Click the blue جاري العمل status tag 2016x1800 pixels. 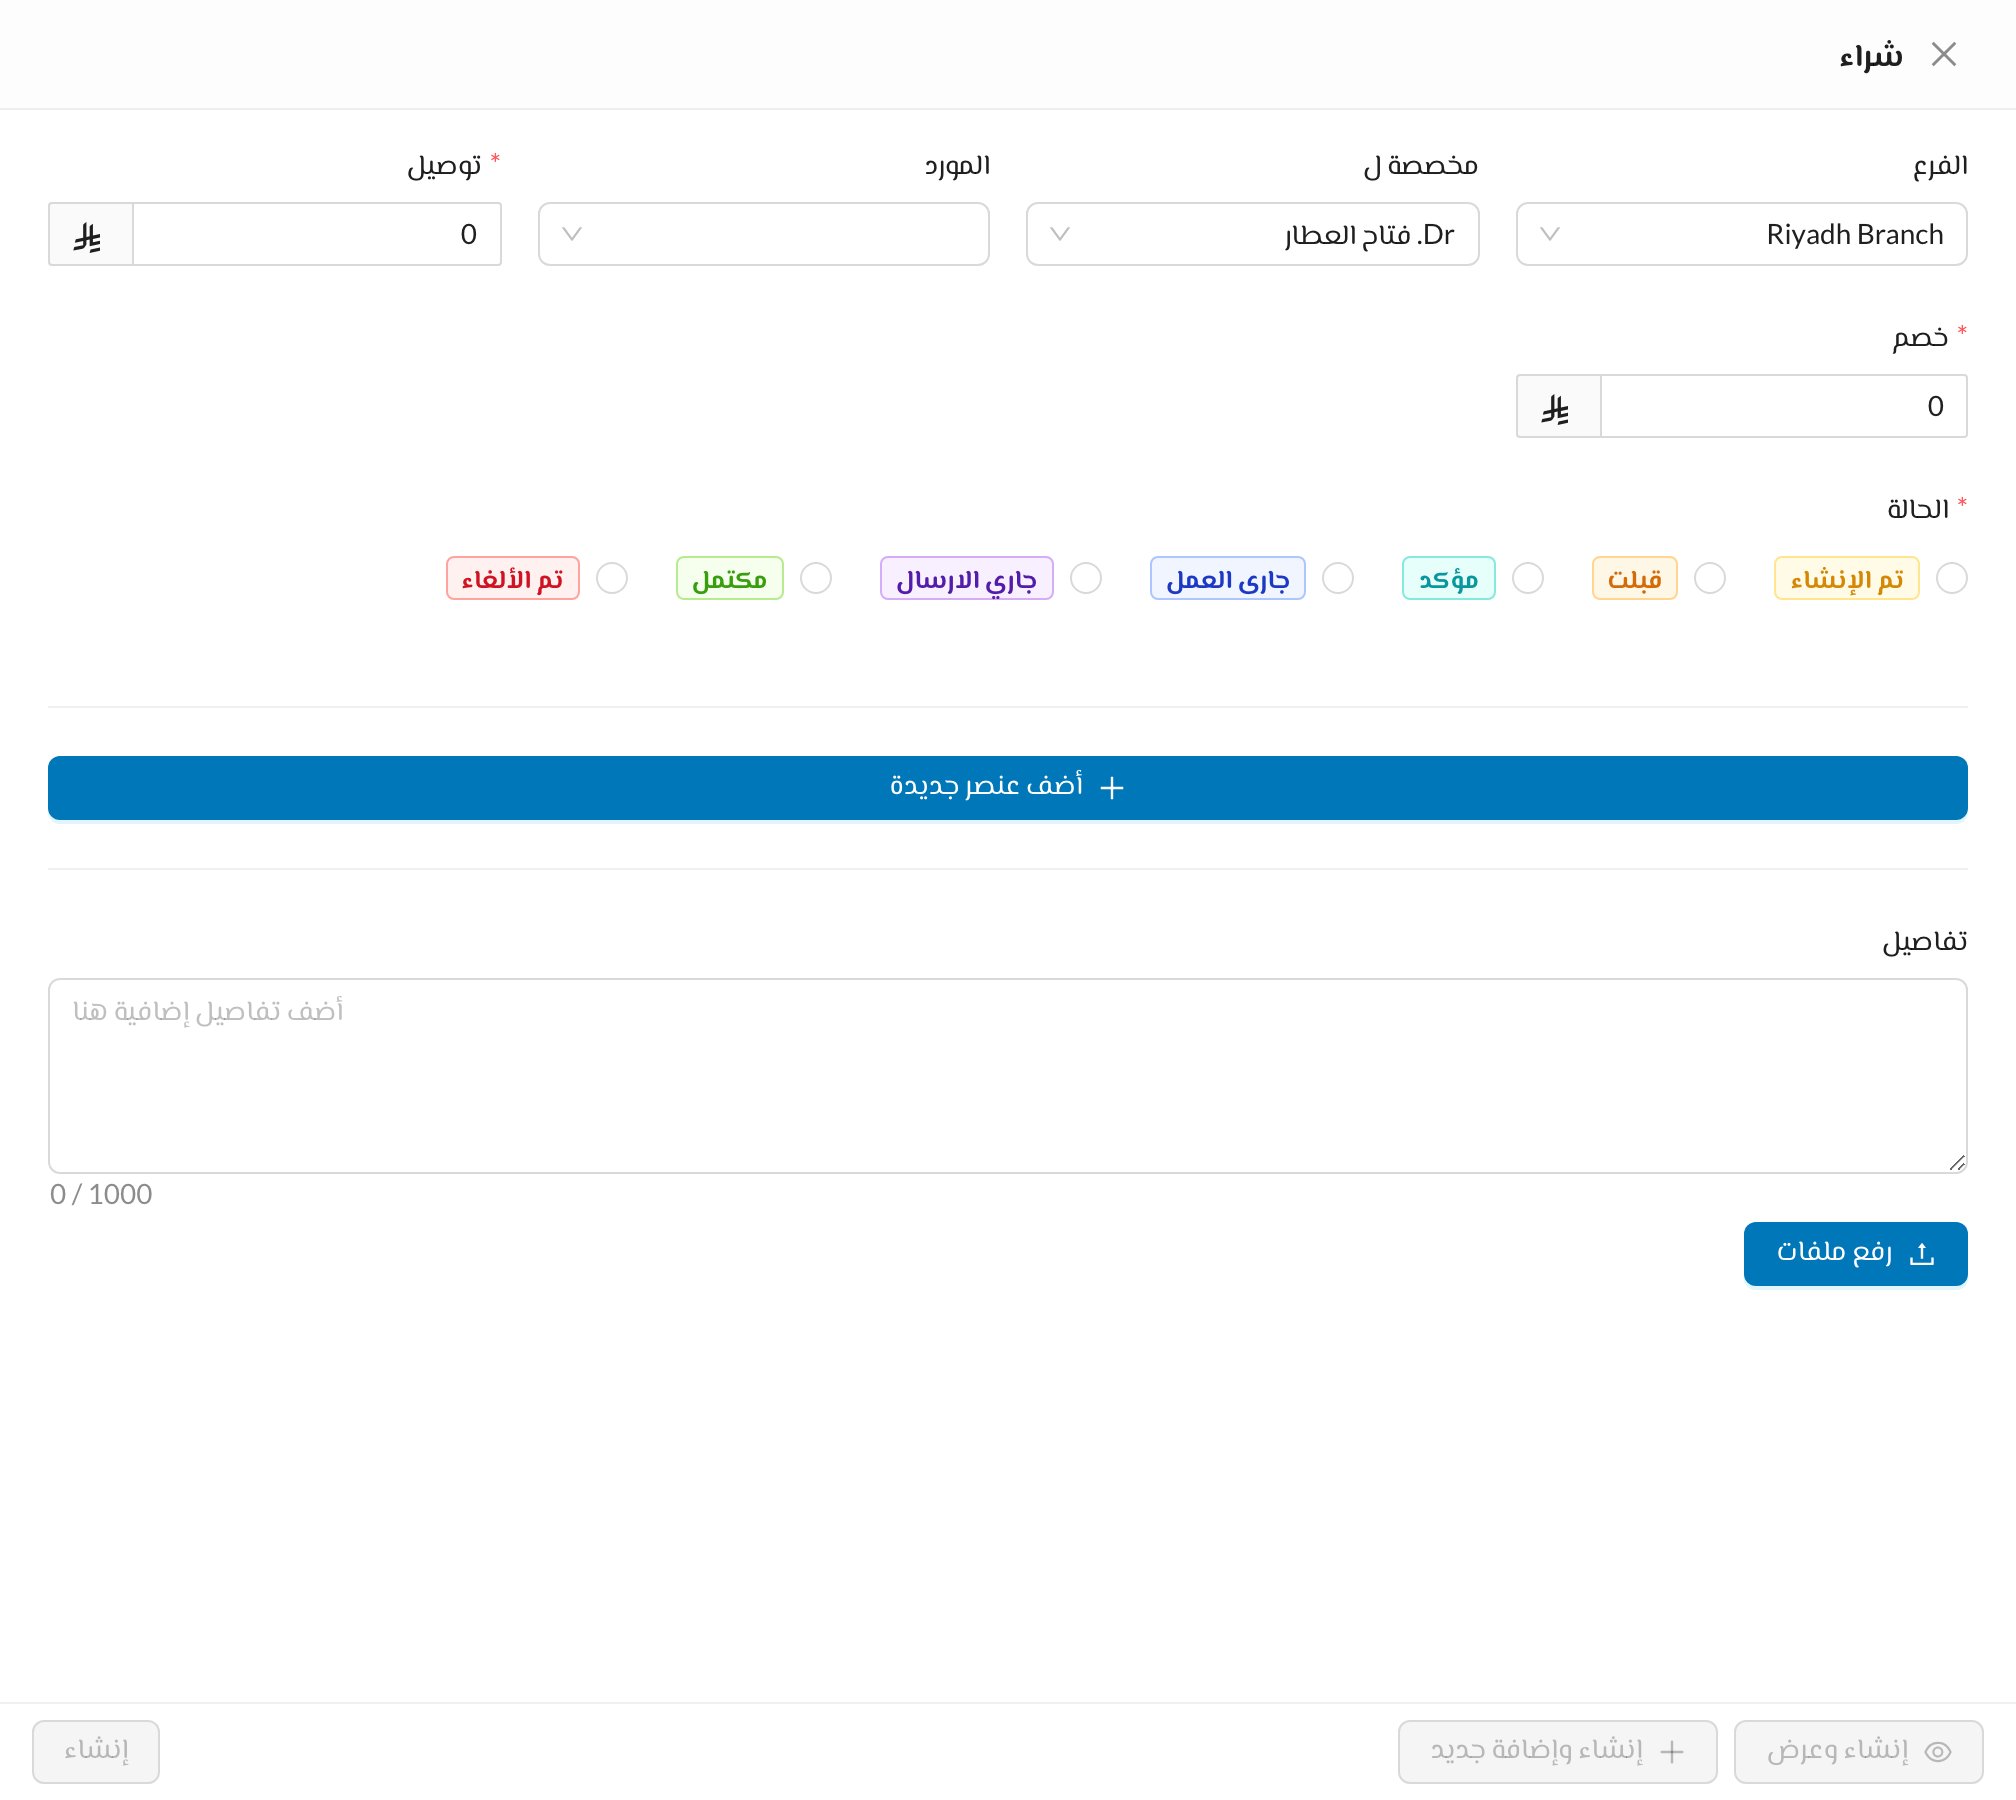[1228, 578]
